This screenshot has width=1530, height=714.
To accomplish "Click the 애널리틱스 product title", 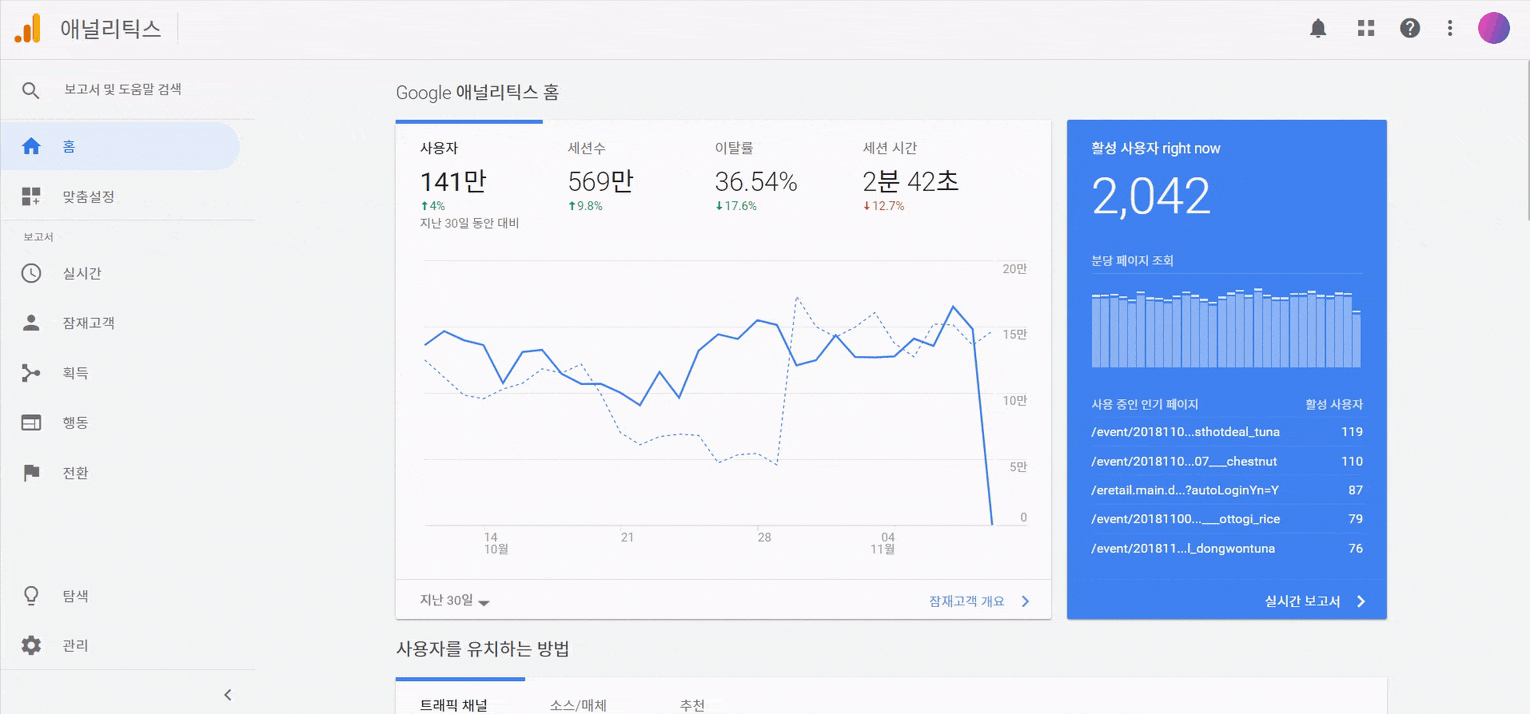I will tap(110, 29).
